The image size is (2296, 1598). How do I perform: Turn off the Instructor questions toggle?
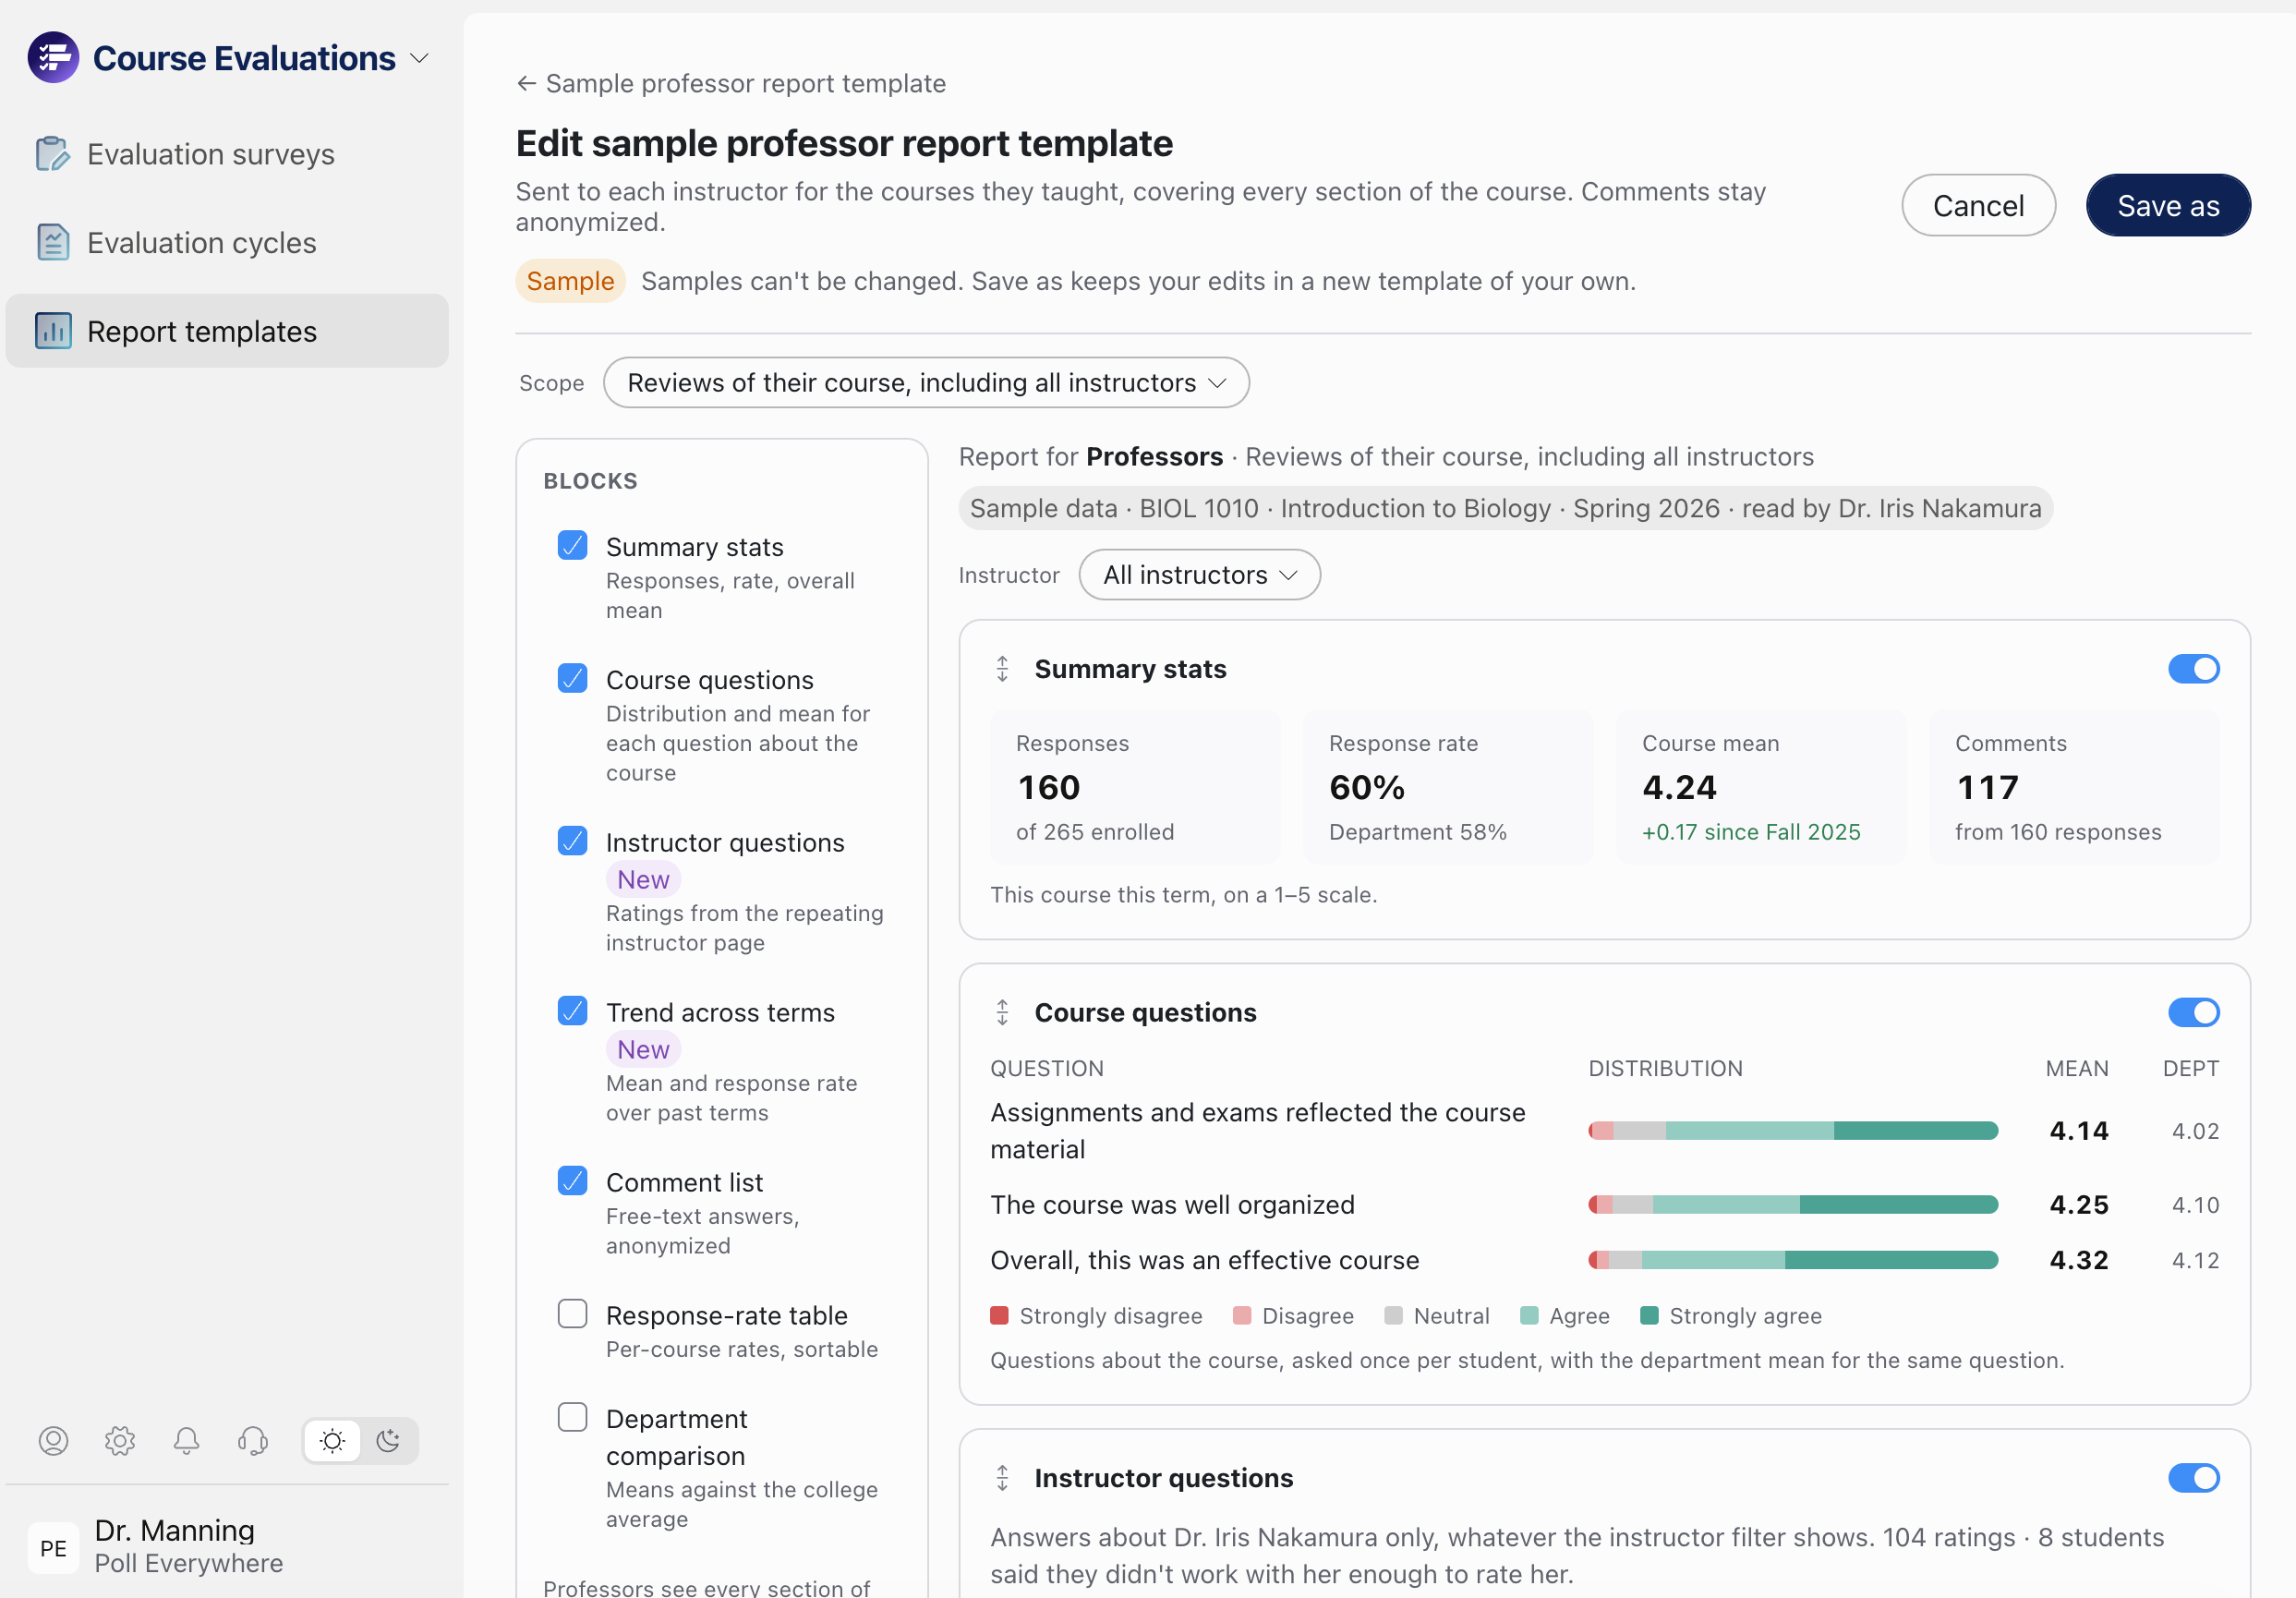(2194, 1478)
